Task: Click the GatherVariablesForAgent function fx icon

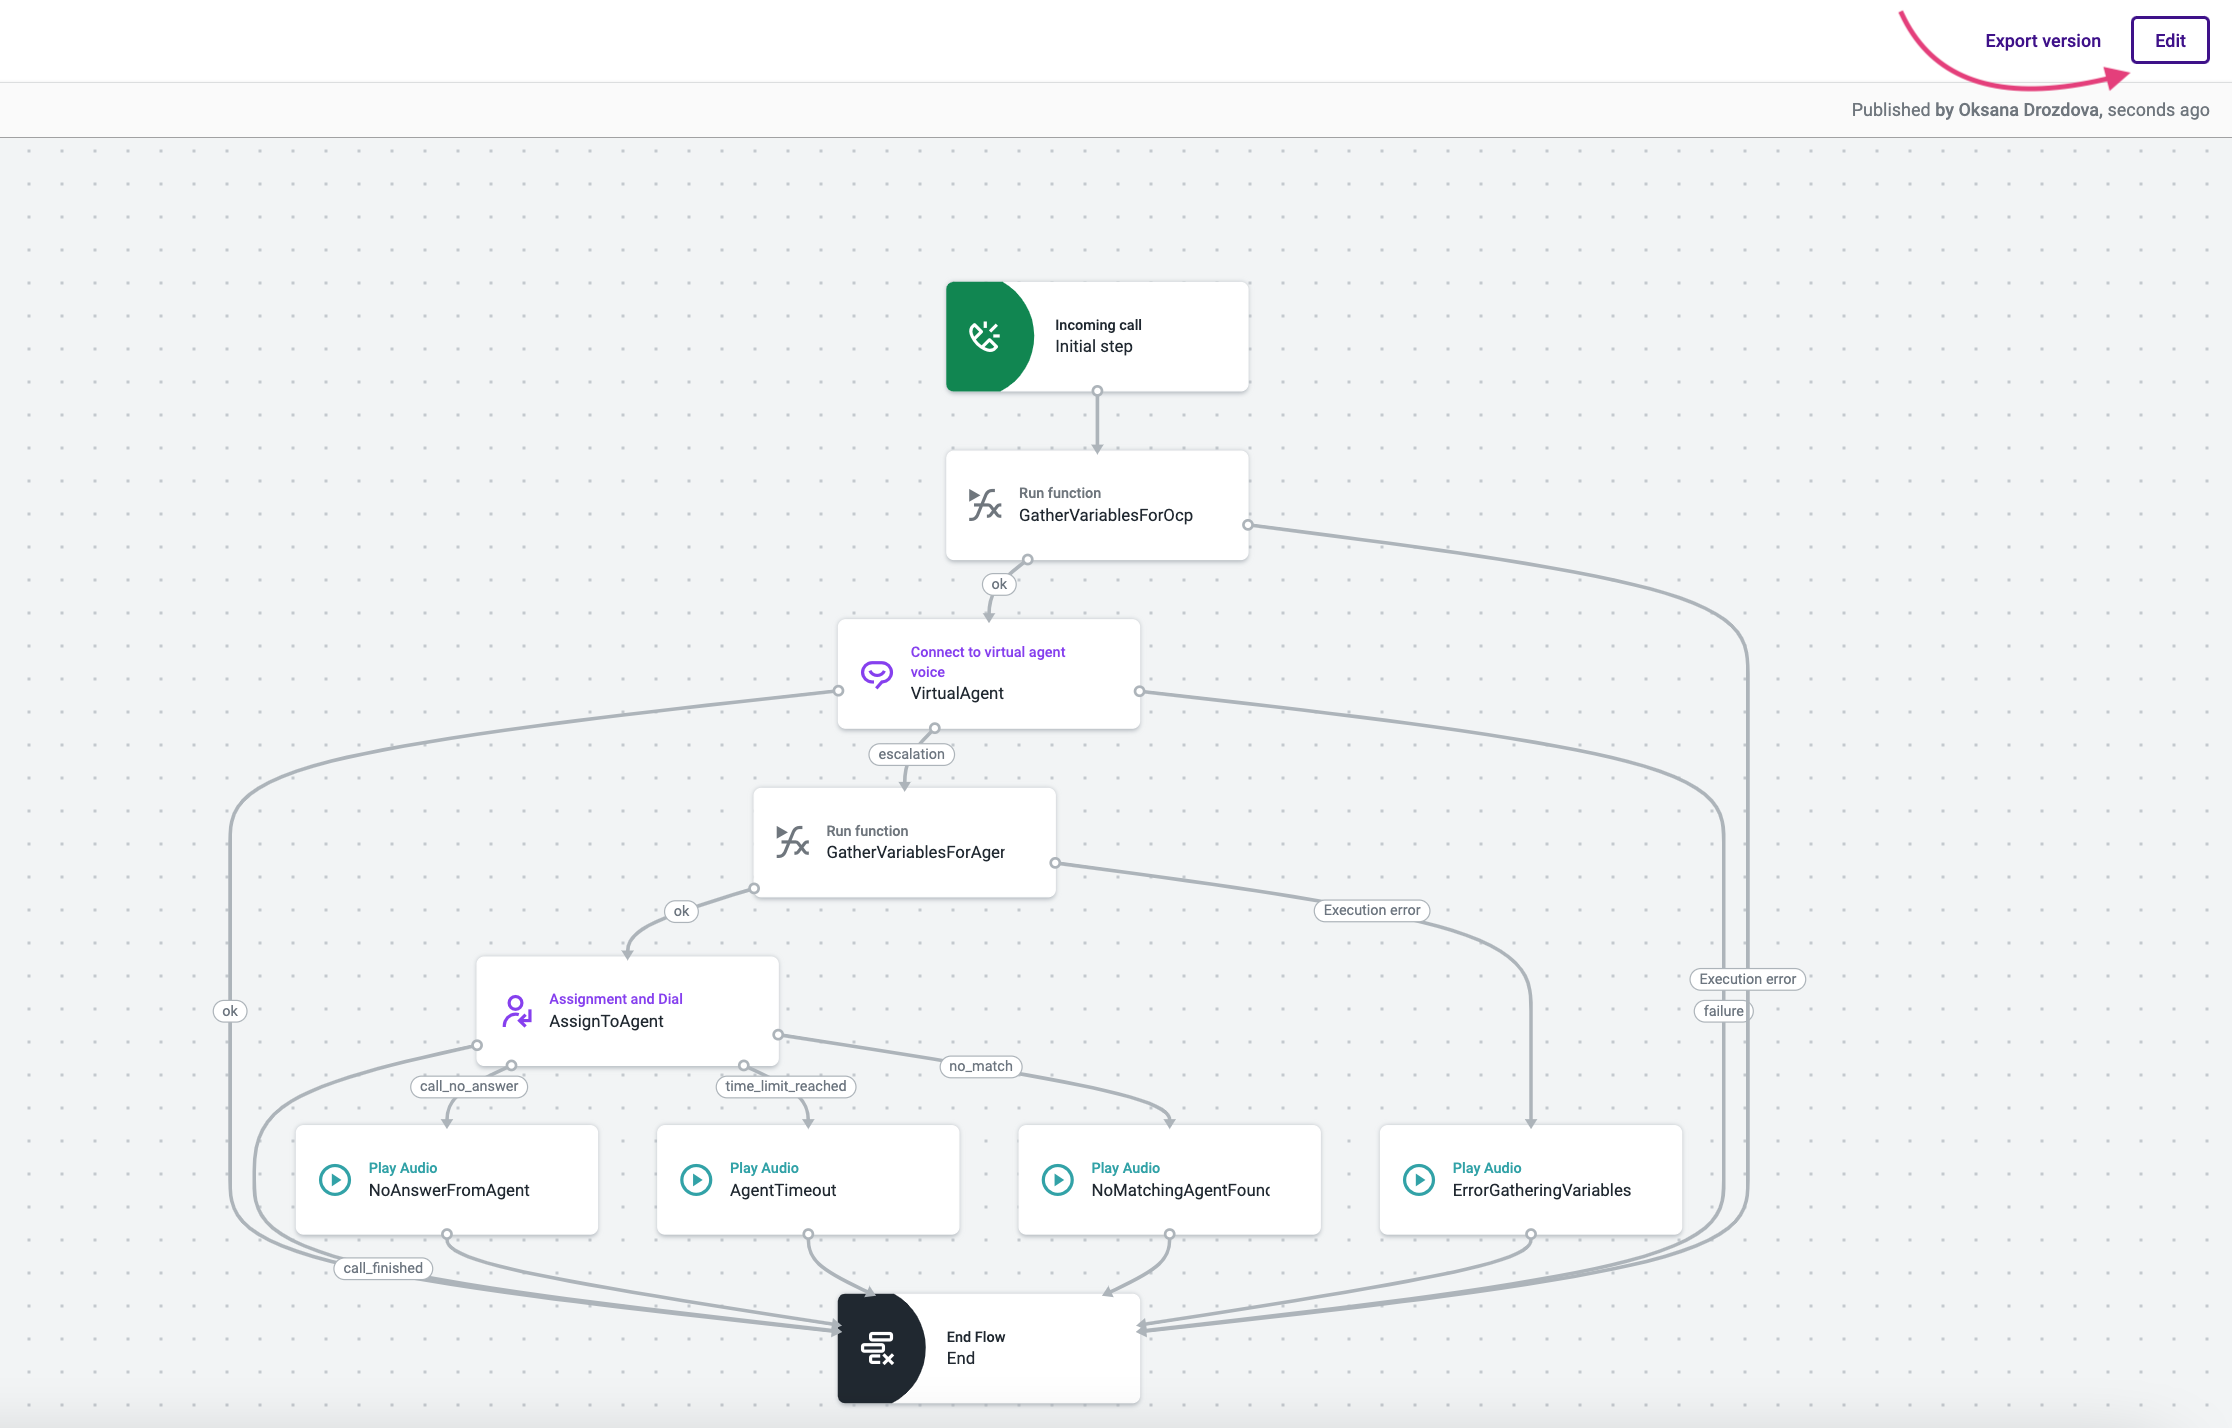Action: click(793, 842)
